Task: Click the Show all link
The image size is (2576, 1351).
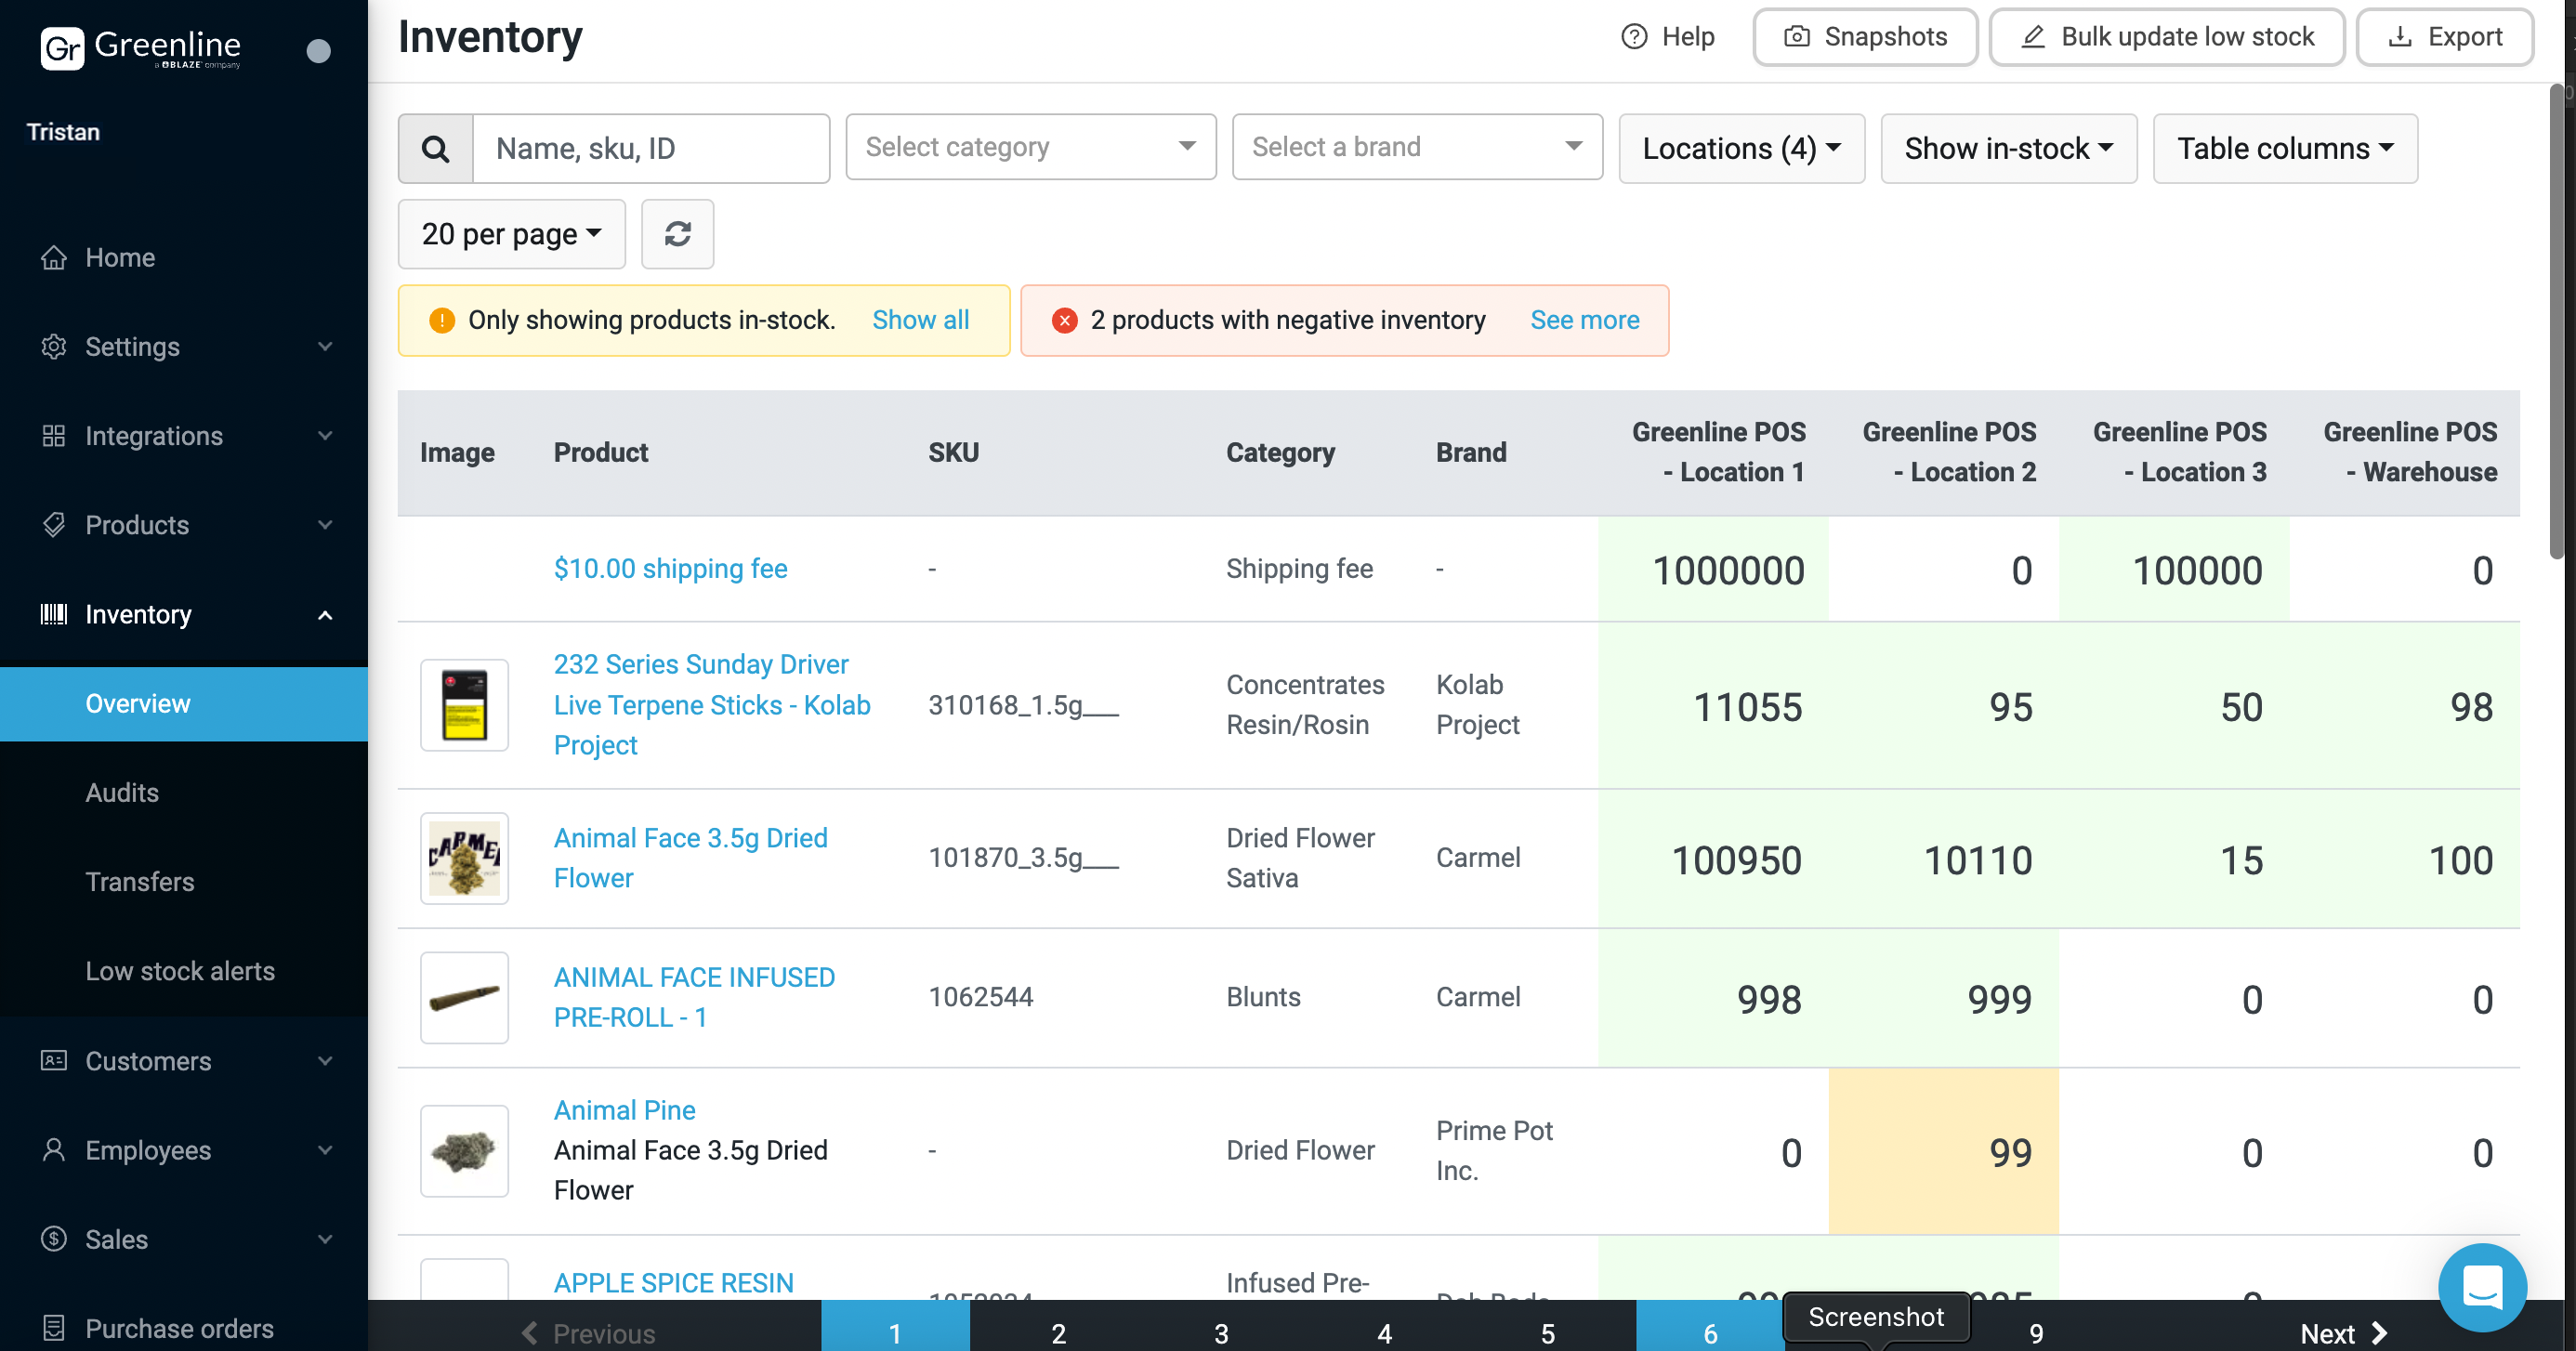Action: point(920,320)
